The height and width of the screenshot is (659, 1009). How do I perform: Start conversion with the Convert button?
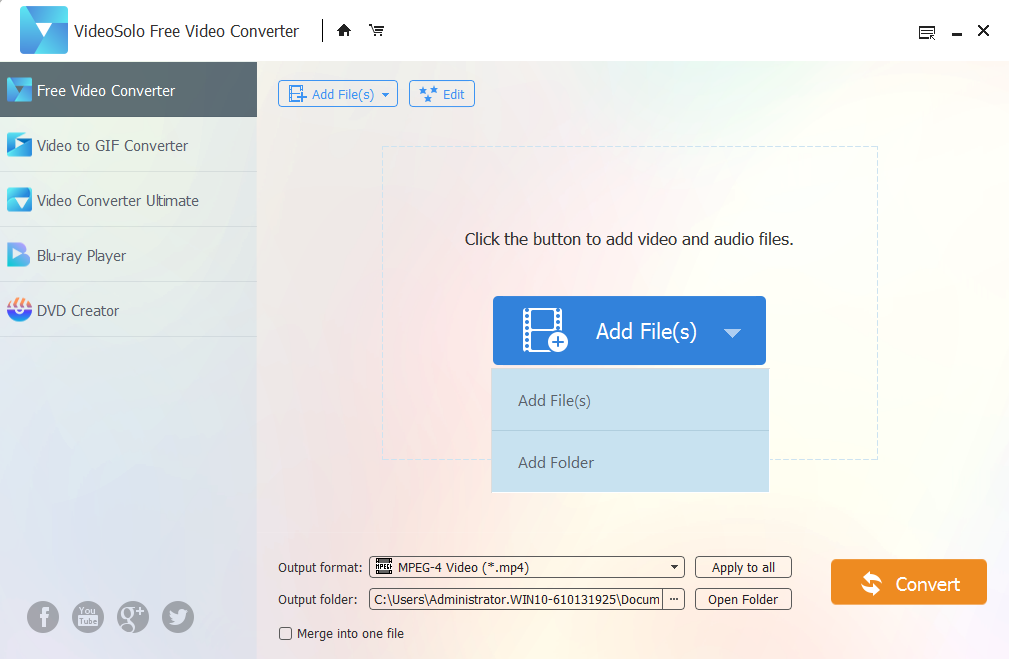[x=909, y=582]
